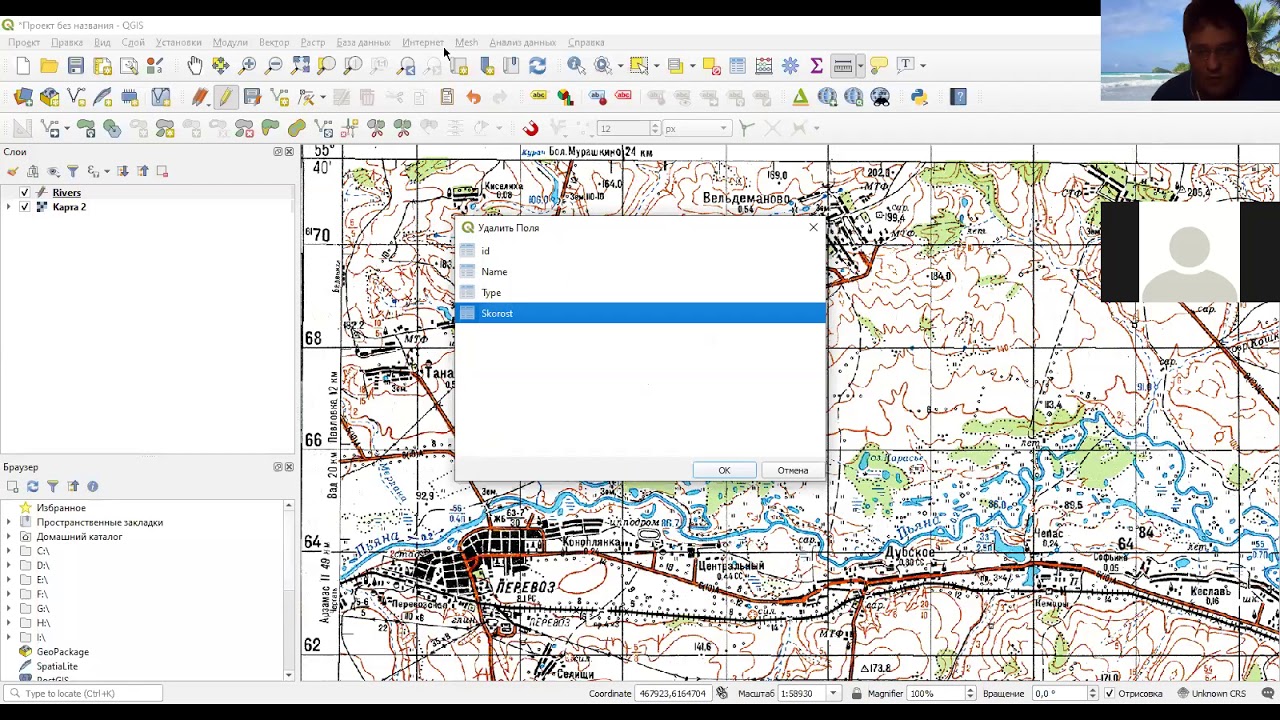Screen dimensions: 1280x720
Task: Expand the Домашний каталог node
Action: point(9,537)
